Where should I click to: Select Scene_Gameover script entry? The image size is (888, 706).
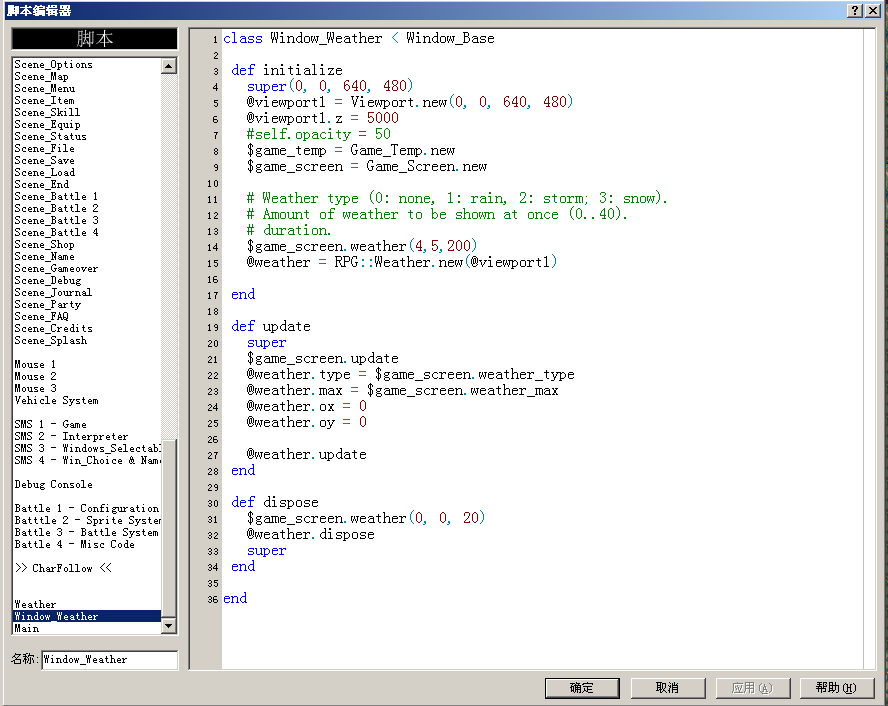click(56, 268)
